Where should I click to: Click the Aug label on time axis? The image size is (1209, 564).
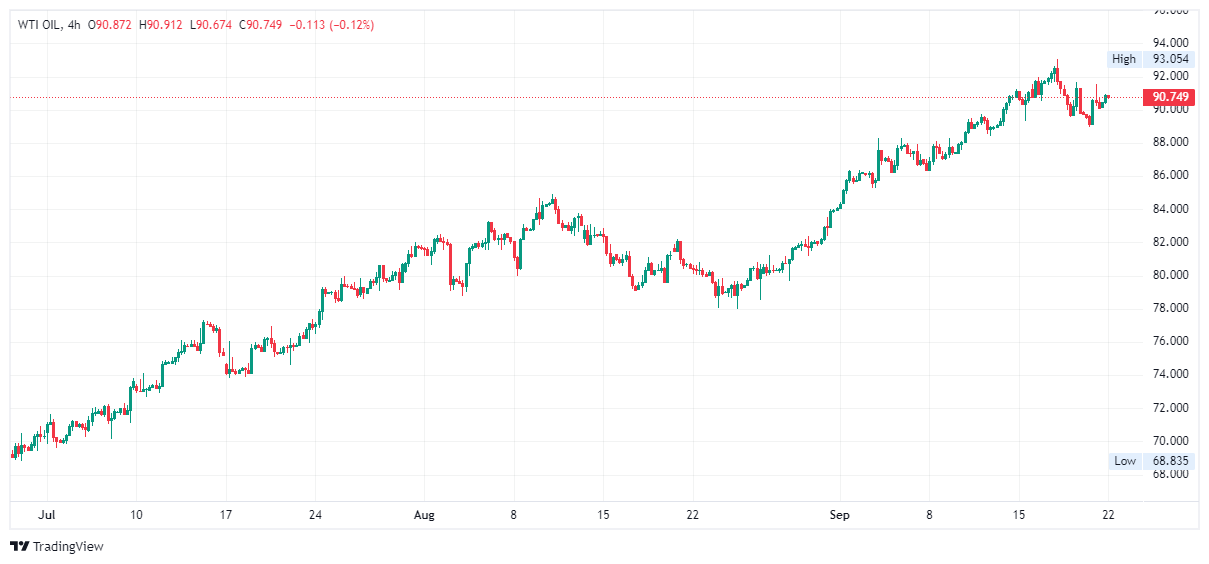click(x=425, y=516)
